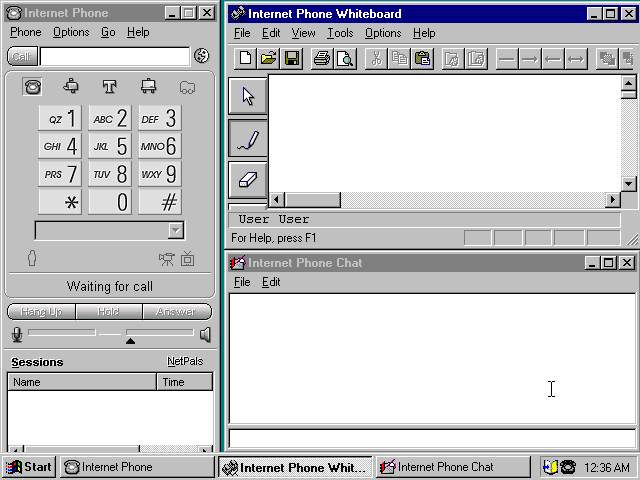
Task: Click in the call address input field
Action: [115, 56]
